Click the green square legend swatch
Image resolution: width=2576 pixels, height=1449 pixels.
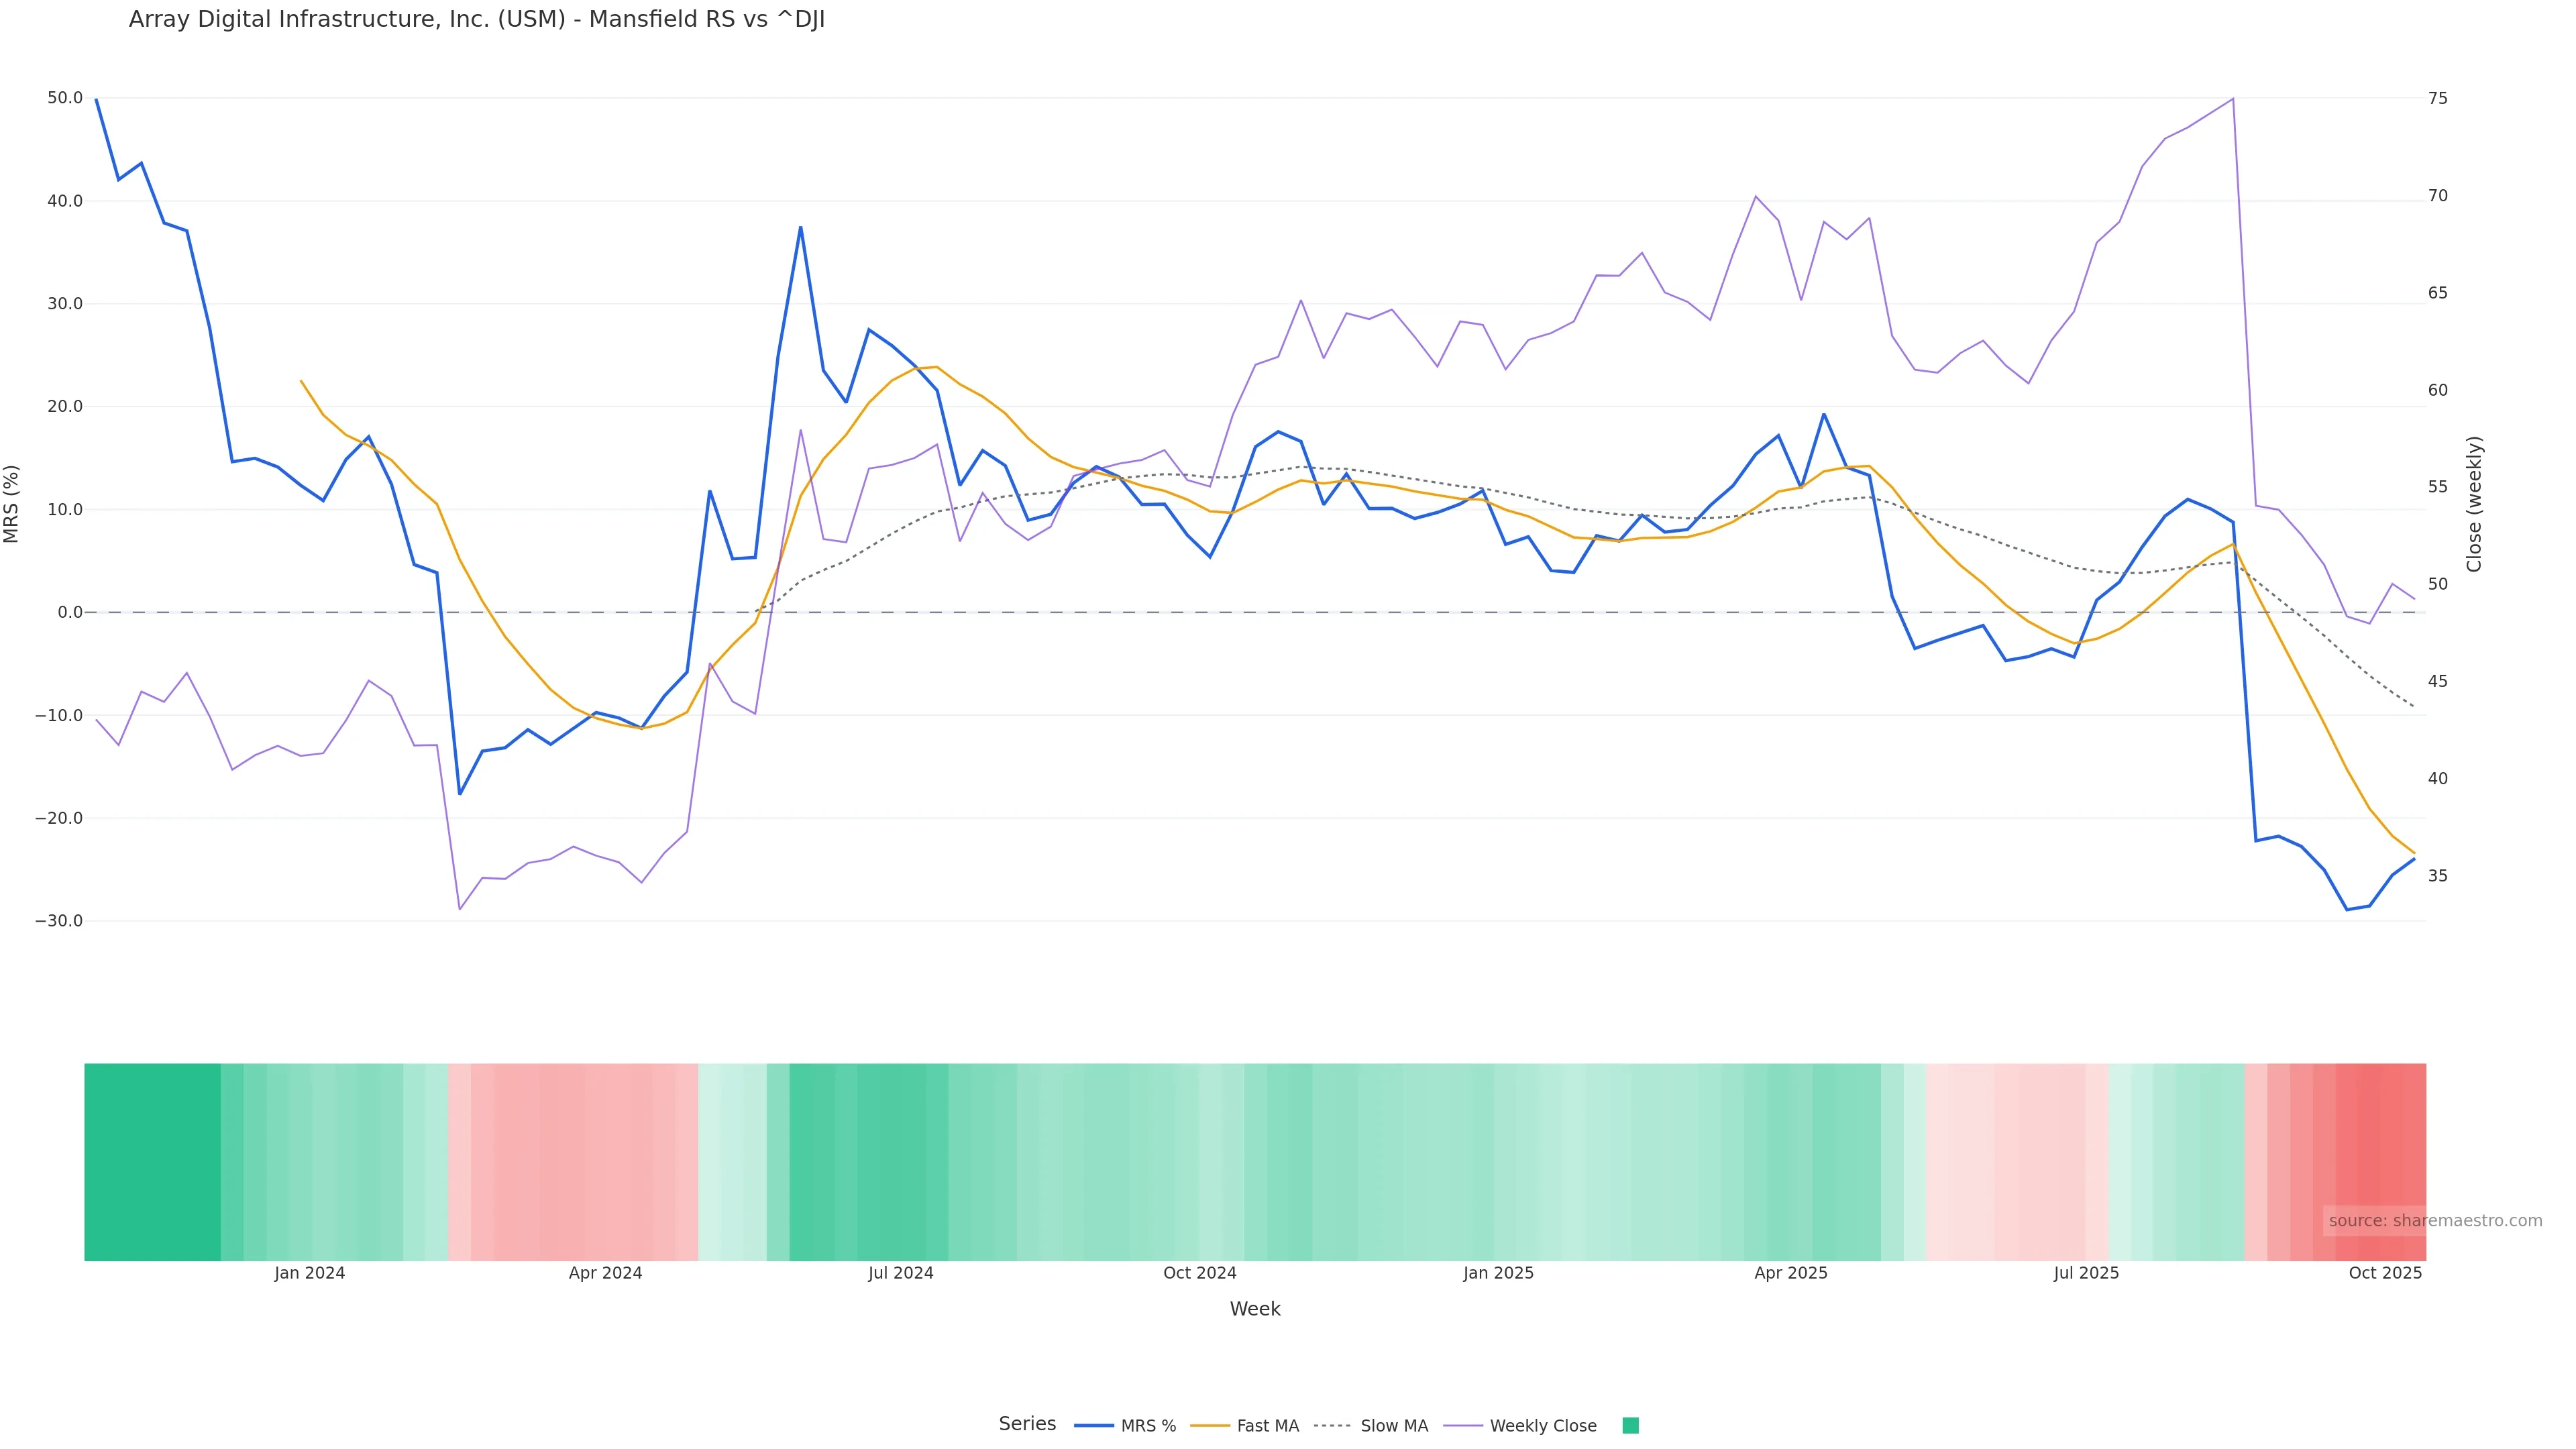1630,1426
